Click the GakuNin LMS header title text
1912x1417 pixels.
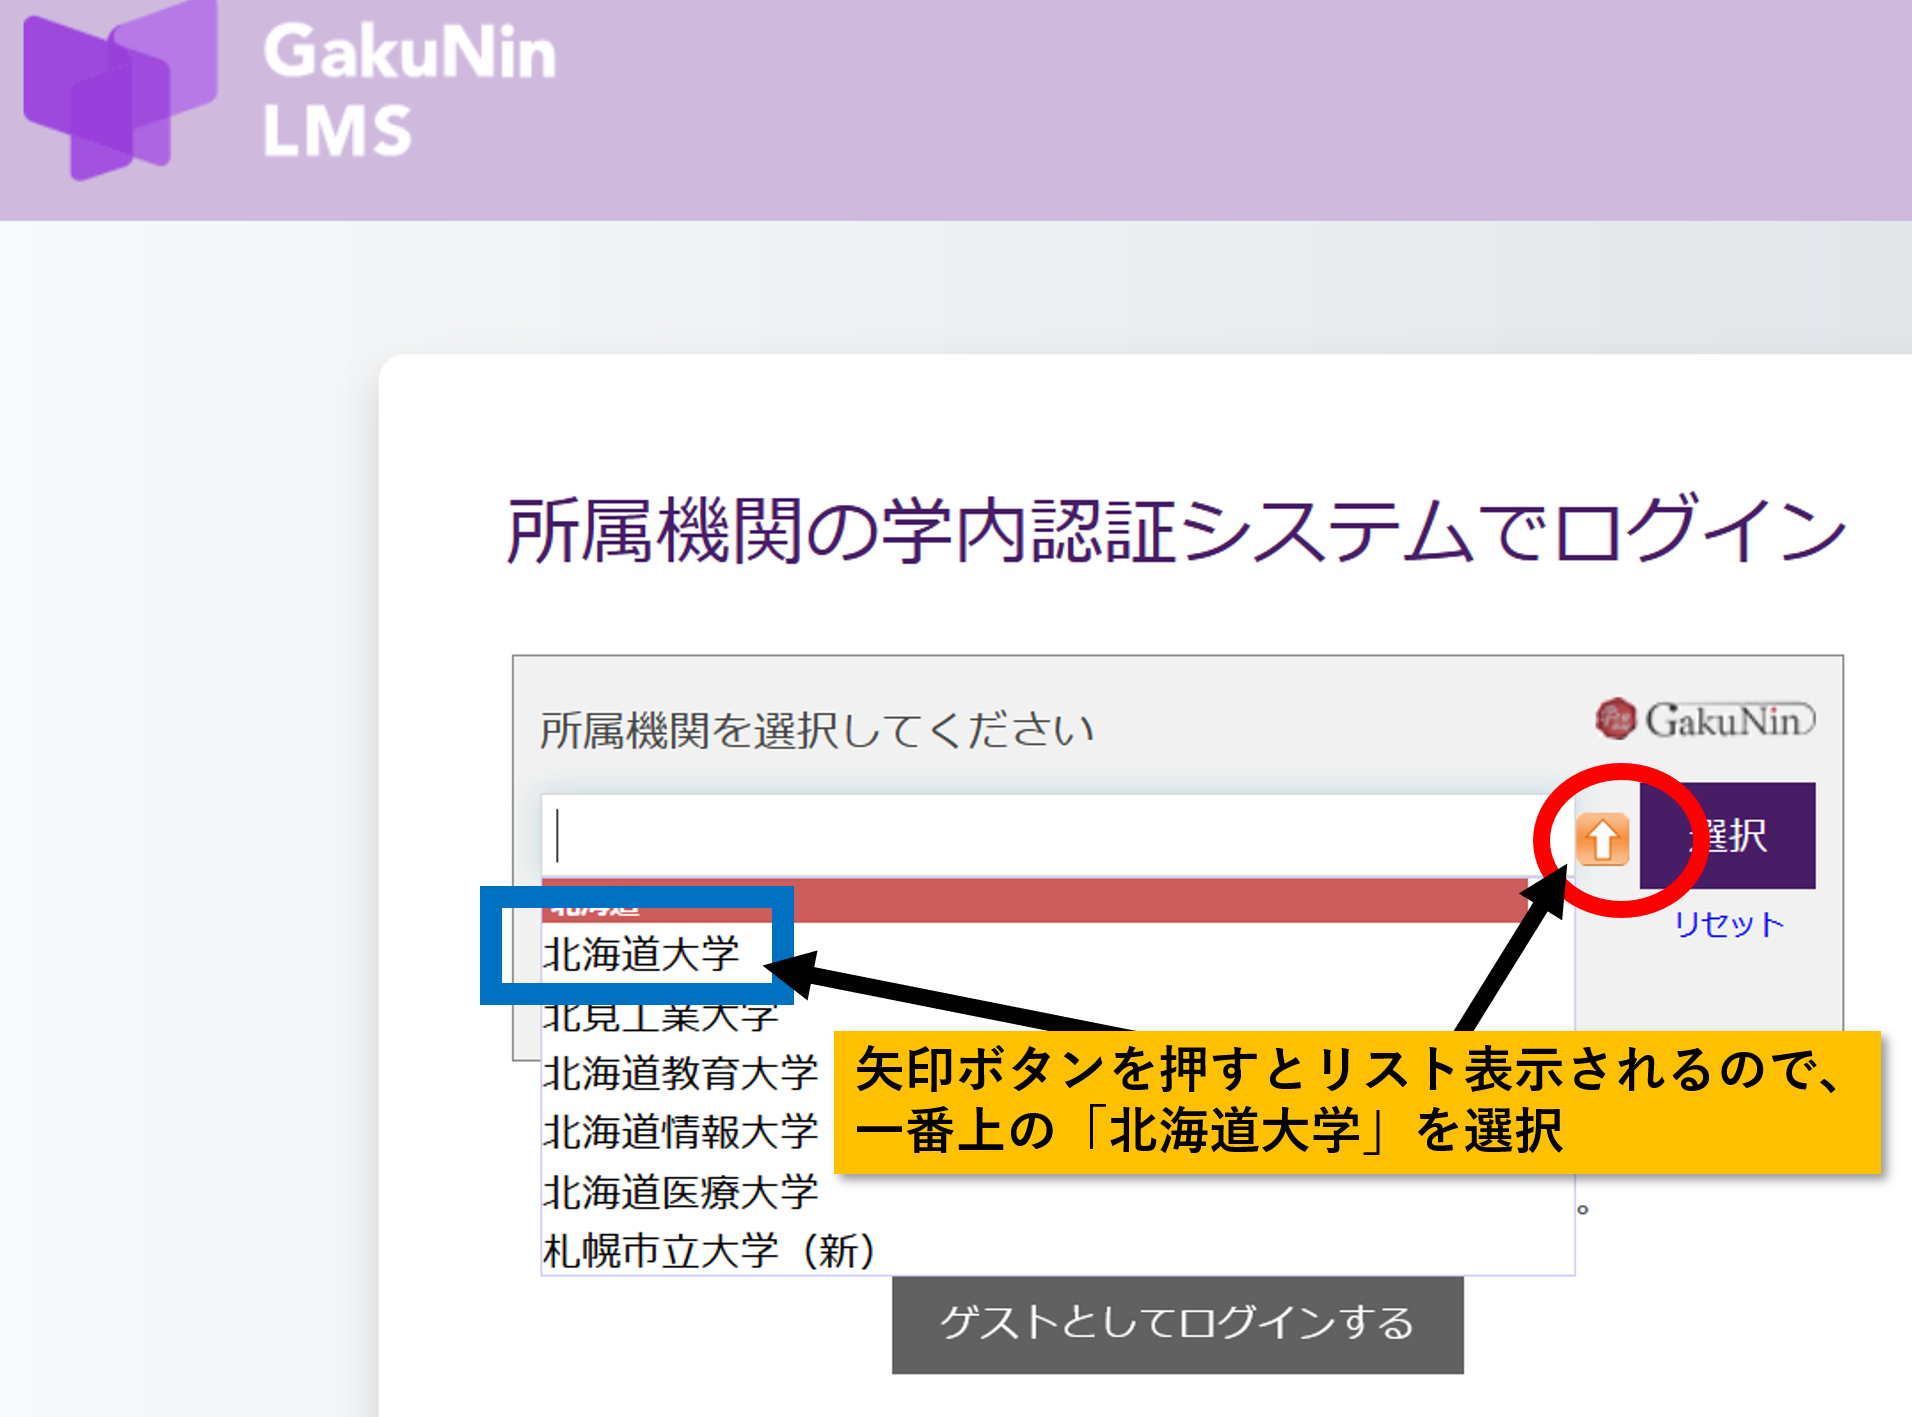click(x=409, y=91)
